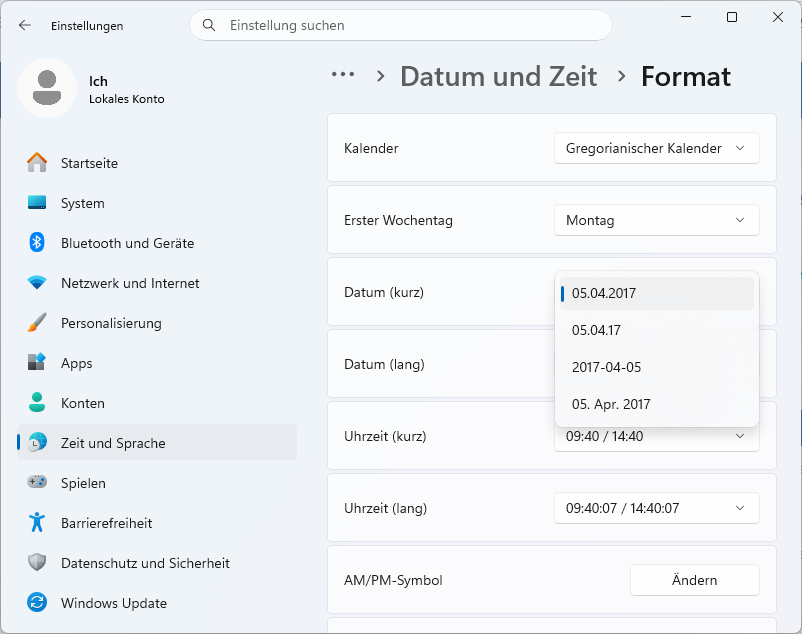Click the Einstellungen window title
Screen dimensions: 802x634
coord(87,26)
